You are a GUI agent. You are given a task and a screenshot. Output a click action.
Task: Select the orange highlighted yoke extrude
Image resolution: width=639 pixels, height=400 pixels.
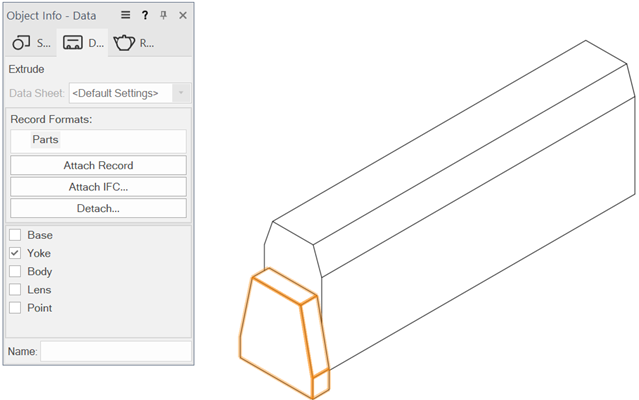tap(278, 335)
